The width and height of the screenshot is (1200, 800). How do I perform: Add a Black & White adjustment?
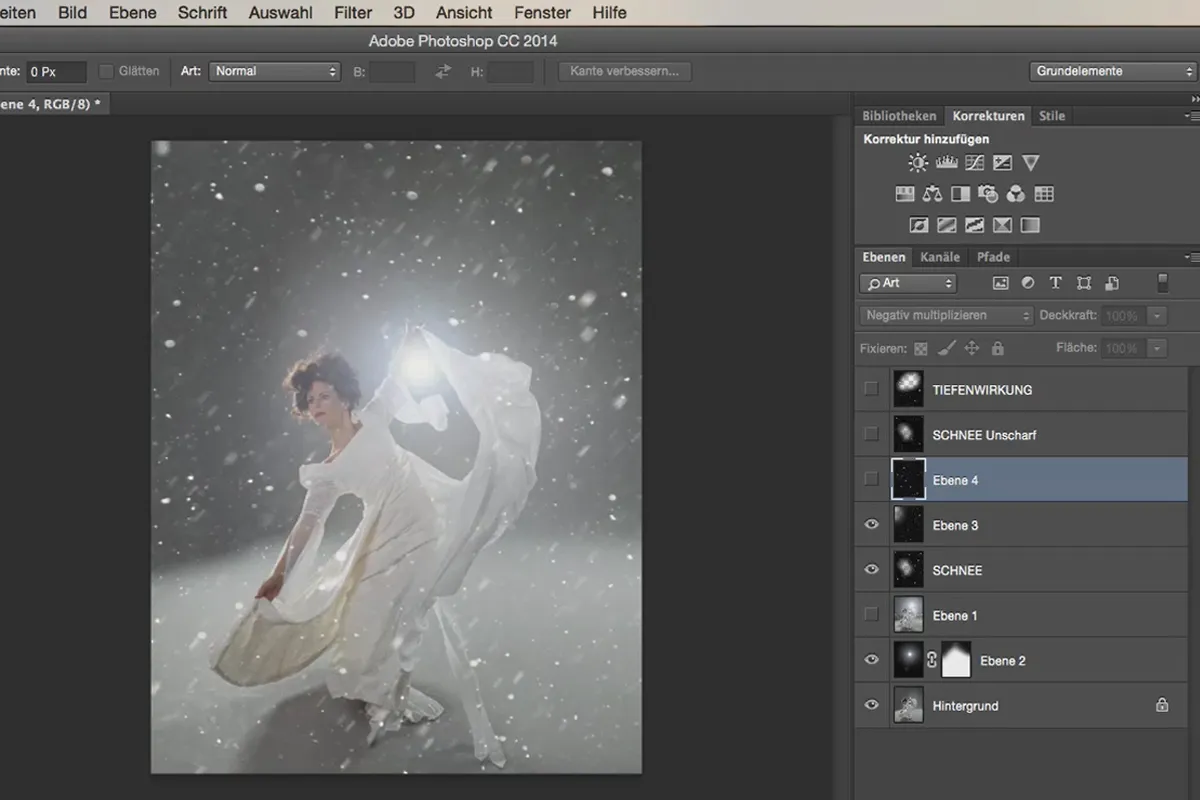960,194
